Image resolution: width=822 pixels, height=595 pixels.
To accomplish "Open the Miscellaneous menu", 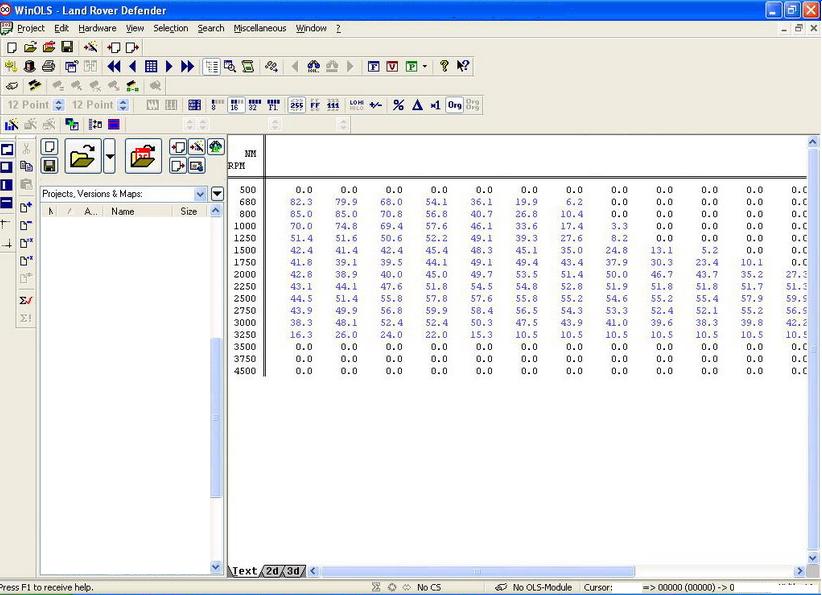I will pos(260,28).
